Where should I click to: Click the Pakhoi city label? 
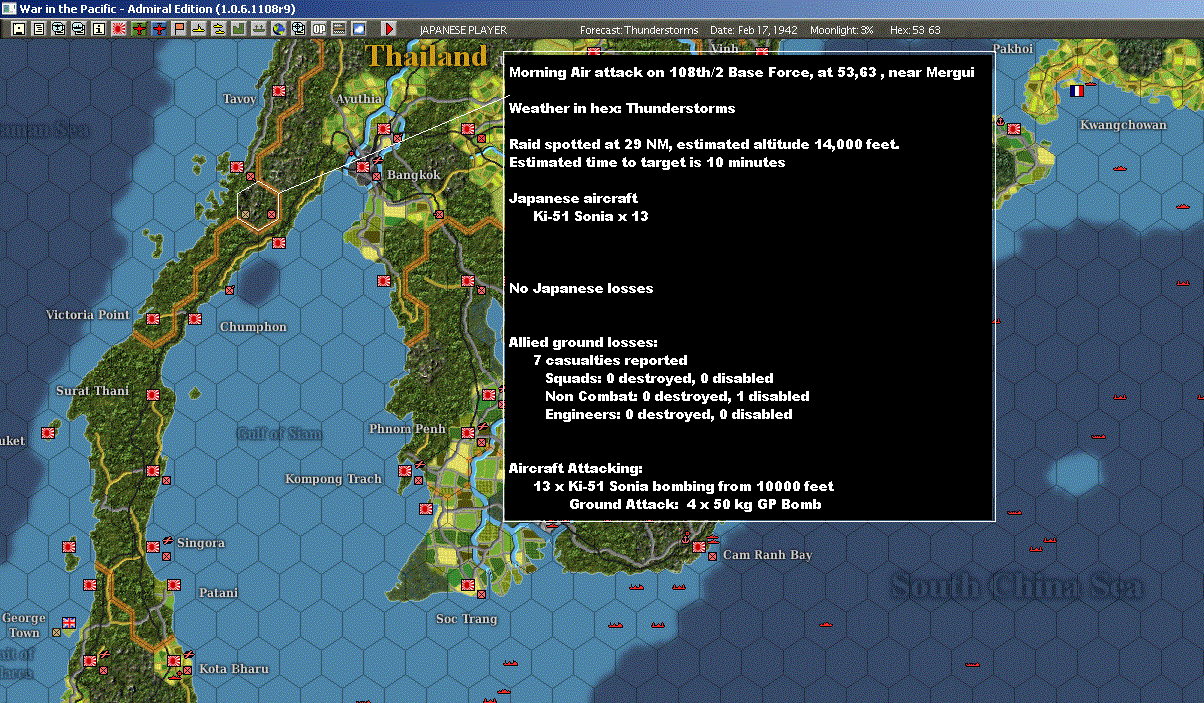click(x=1013, y=48)
